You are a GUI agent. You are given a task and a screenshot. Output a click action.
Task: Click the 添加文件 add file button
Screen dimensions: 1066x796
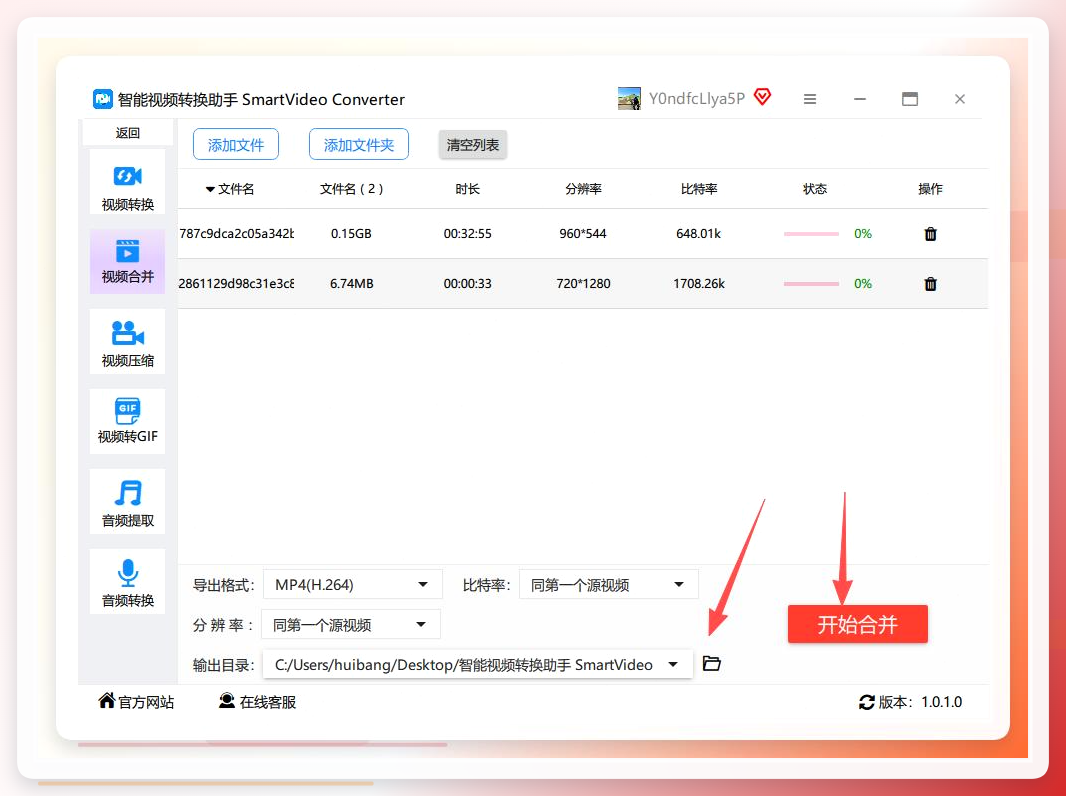click(235, 145)
